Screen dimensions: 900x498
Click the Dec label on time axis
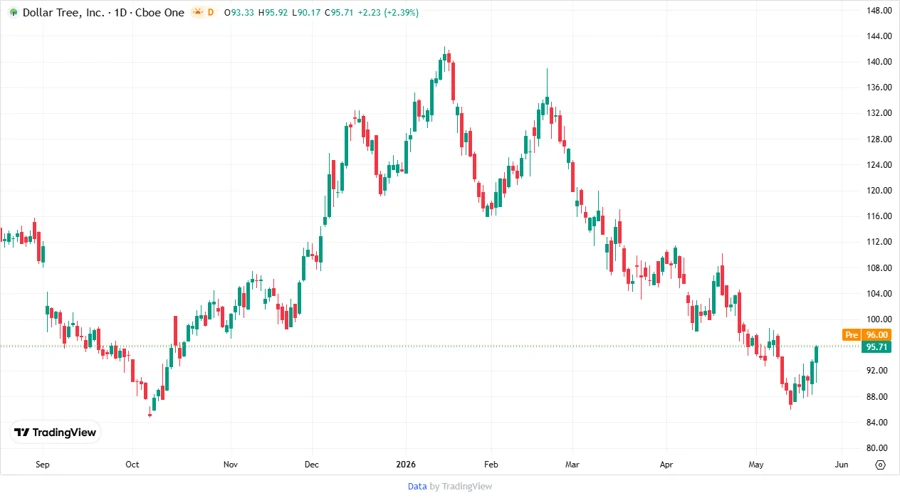click(312, 464)
